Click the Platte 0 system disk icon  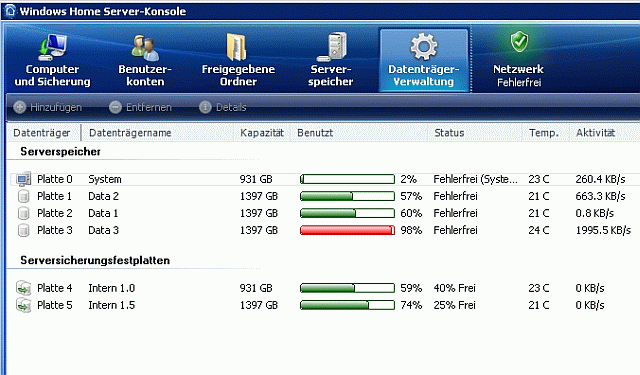tap(23, 179)
